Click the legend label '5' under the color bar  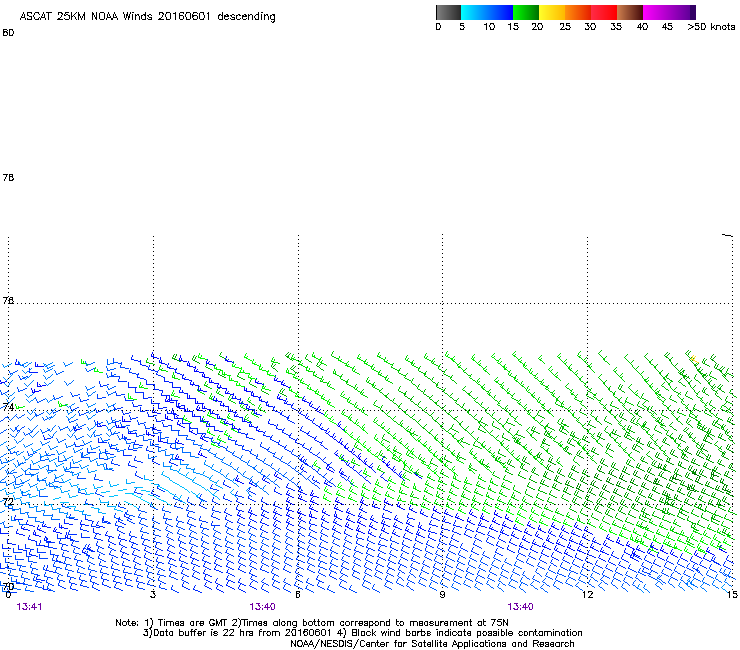coord(462,27)
